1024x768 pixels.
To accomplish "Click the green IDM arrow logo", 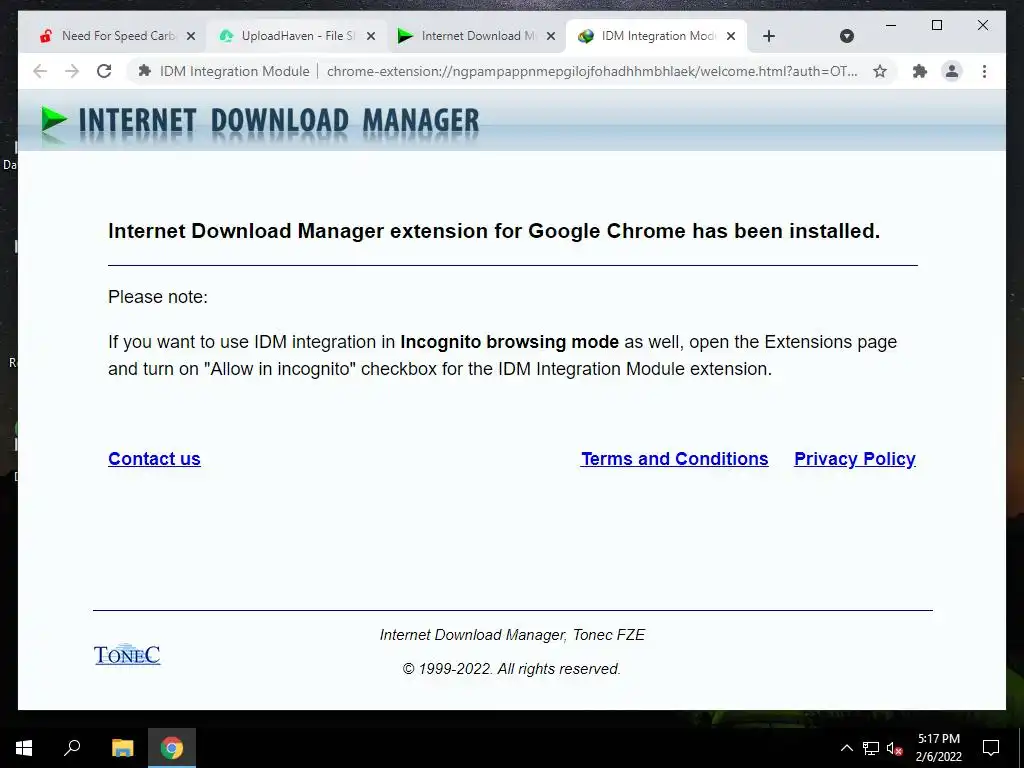I will click(54, 122).
